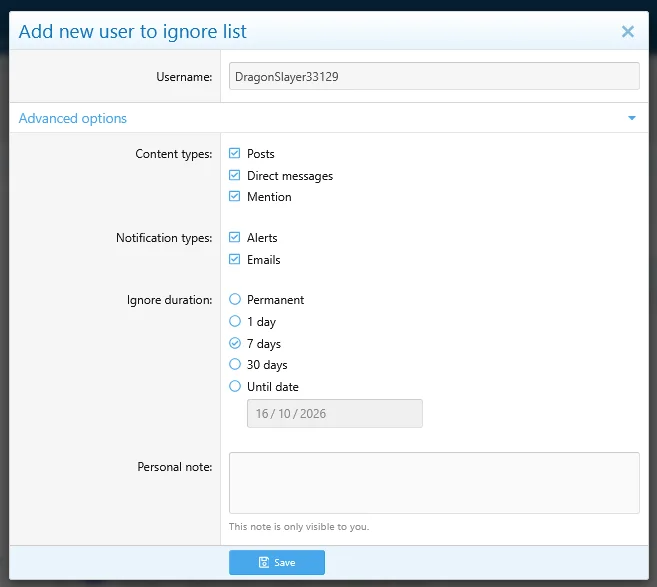Select the 1 day duration

pyautogui.click(x=235, y=321)
